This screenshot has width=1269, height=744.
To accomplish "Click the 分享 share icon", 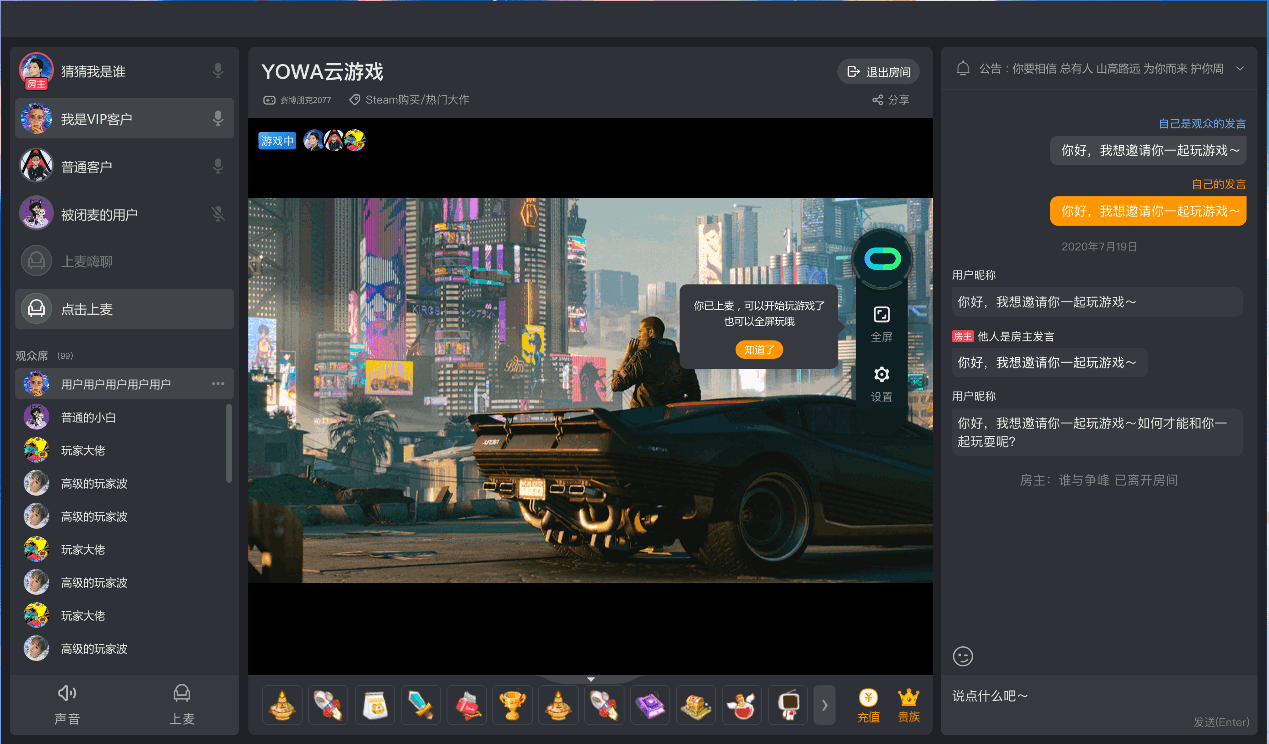I will pyautogui.click(x=878, y=100).
